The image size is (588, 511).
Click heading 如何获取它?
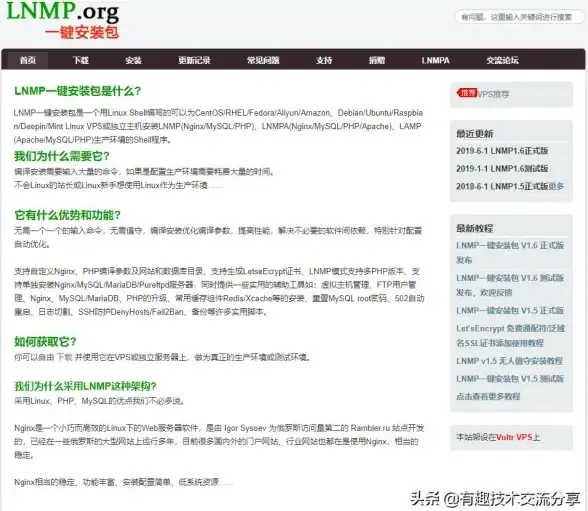[45, 342]
